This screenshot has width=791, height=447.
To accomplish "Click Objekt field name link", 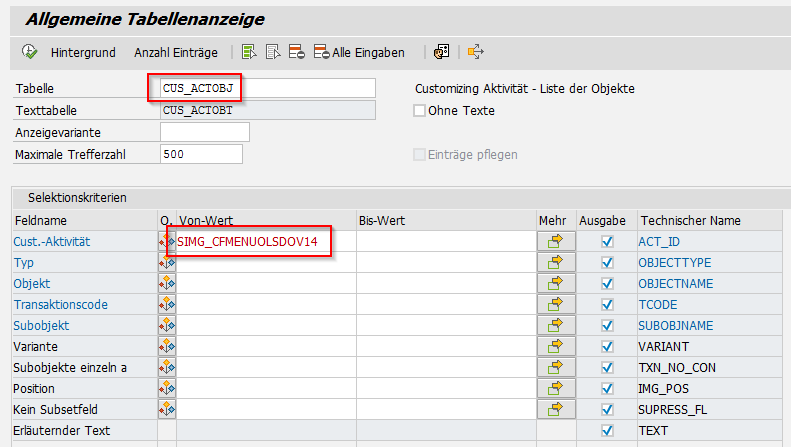I will (x=32, y=284).
